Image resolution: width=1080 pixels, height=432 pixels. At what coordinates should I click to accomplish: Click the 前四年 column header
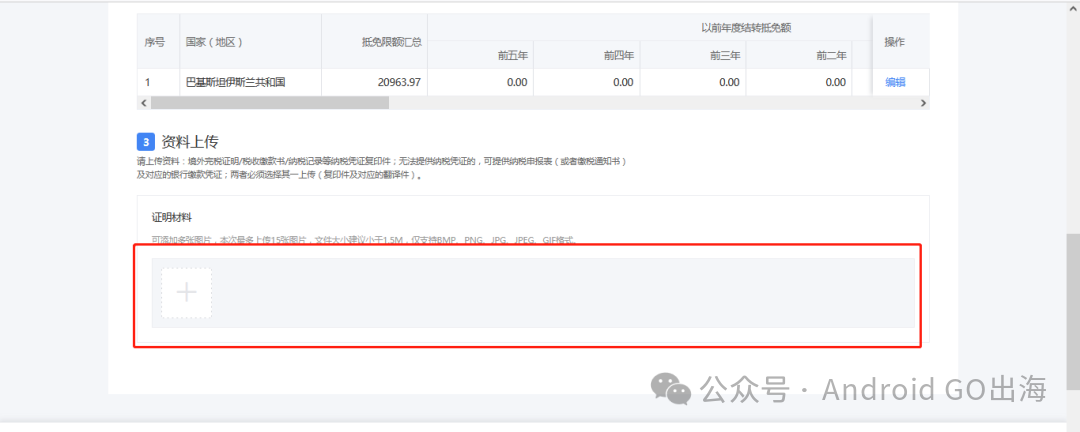click(586, 55)
